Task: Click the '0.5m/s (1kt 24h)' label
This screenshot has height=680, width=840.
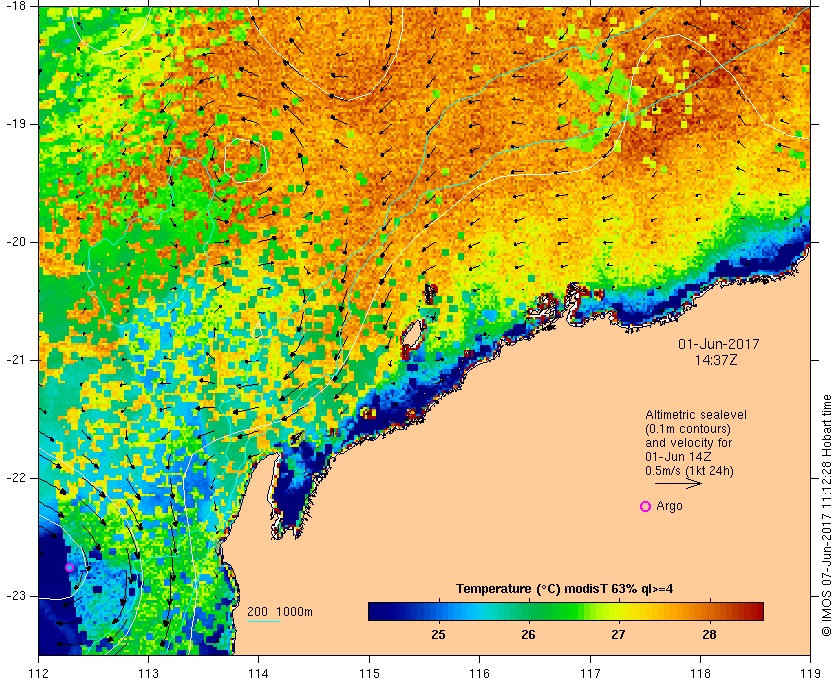Action: click(689, 471)
